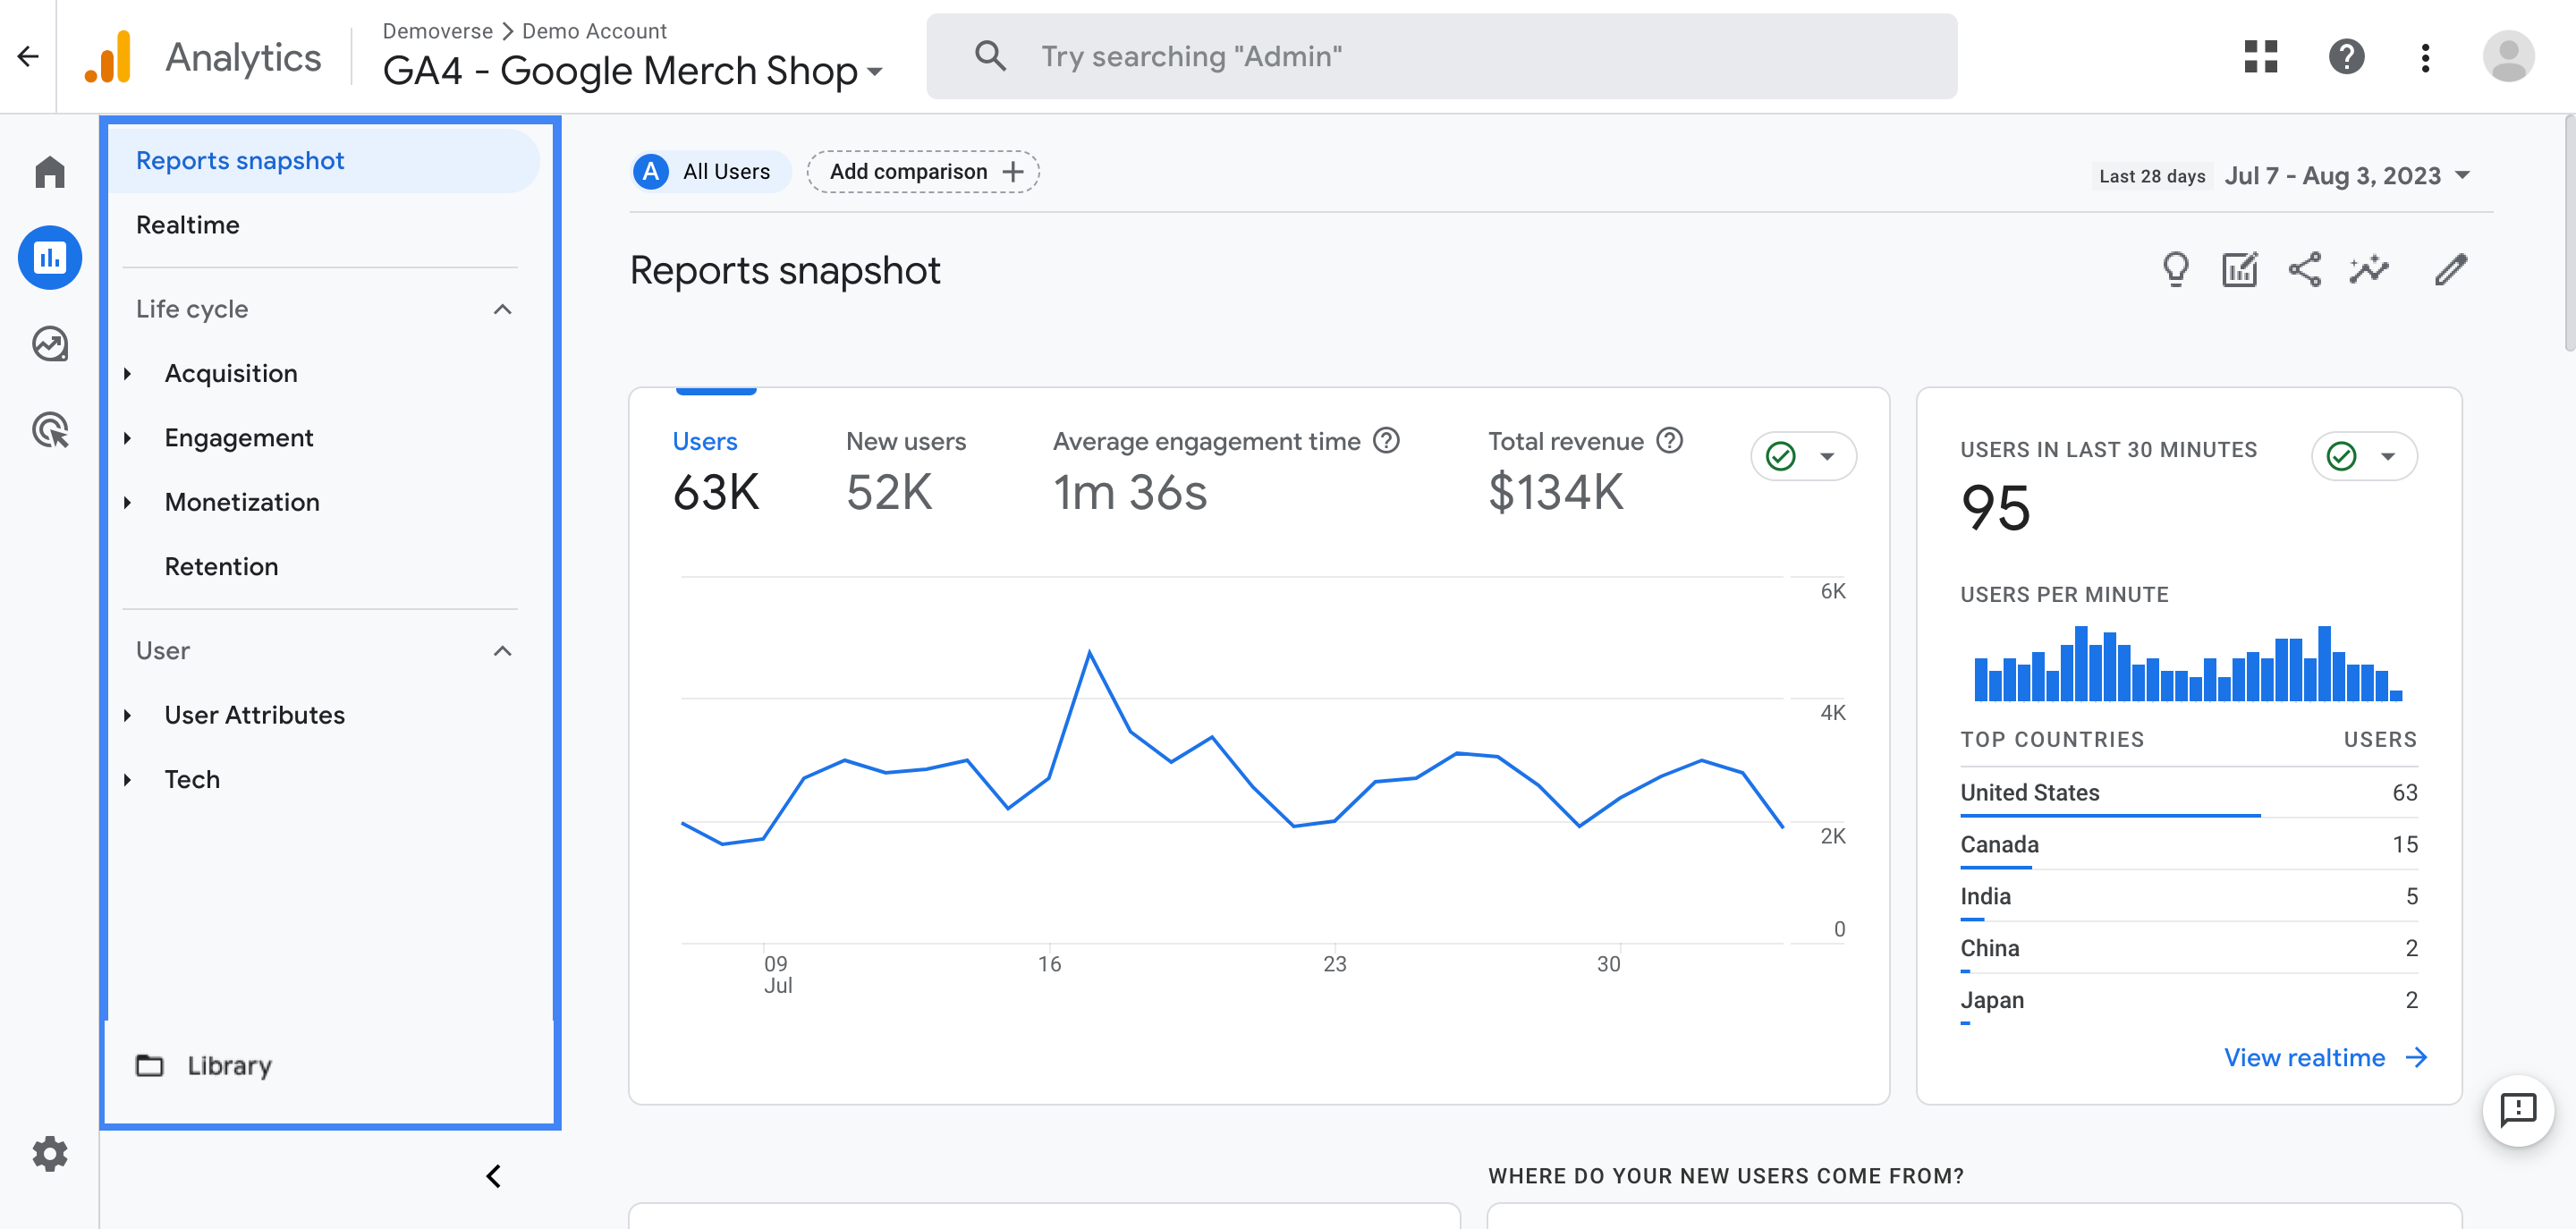
Task: Collapse the Life Cycle section
Action: pos(503,308)
